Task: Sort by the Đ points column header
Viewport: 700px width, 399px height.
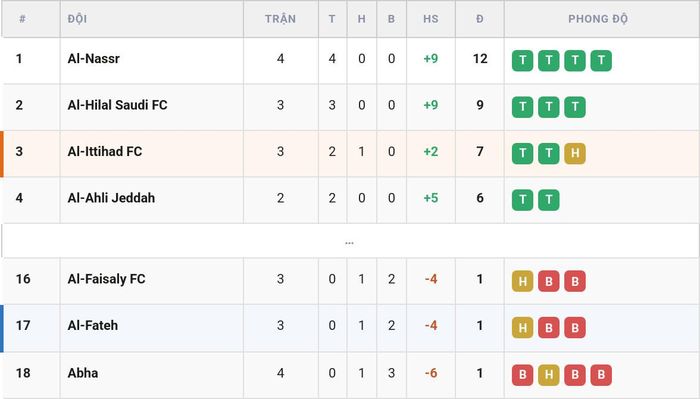Action: (x=480, y=19)
